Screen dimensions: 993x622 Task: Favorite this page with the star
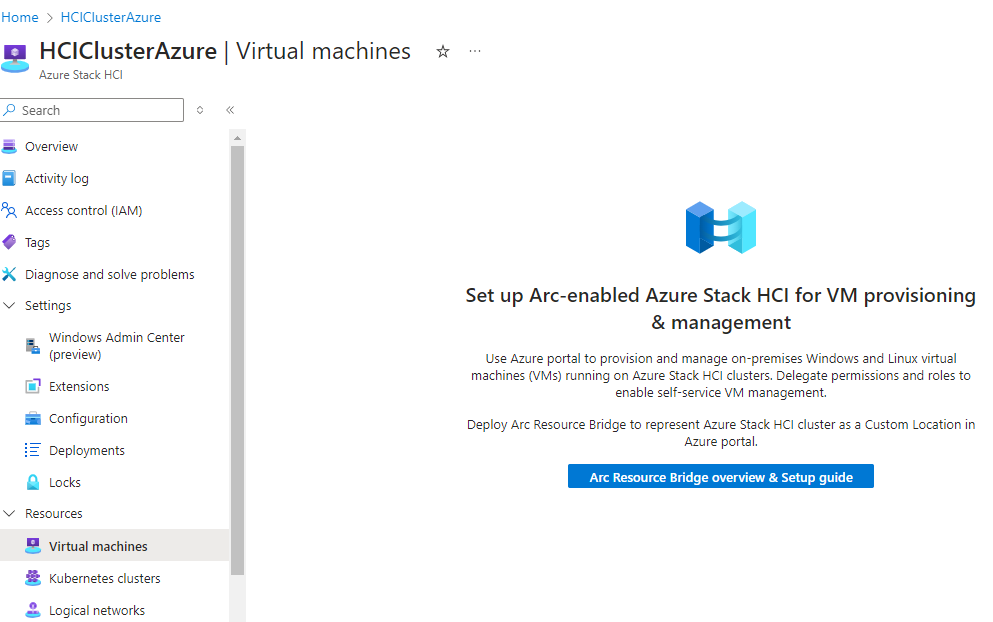click(x=442, y=51)
